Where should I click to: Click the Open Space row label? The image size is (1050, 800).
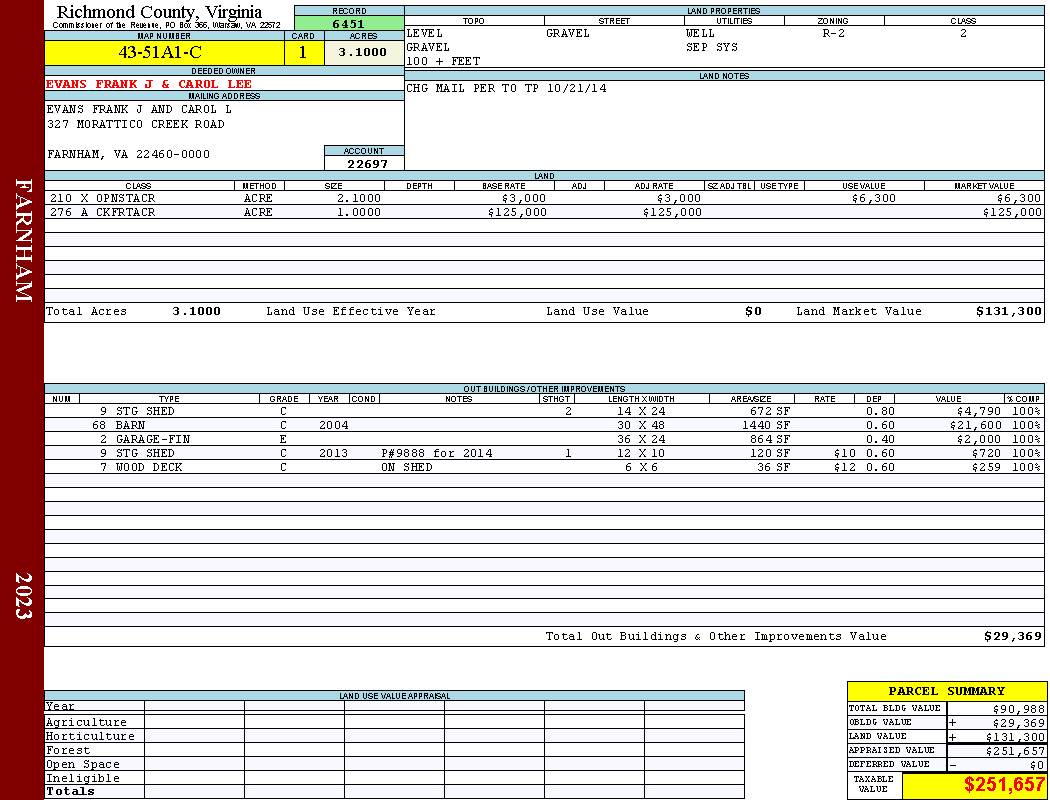point(82,765)
